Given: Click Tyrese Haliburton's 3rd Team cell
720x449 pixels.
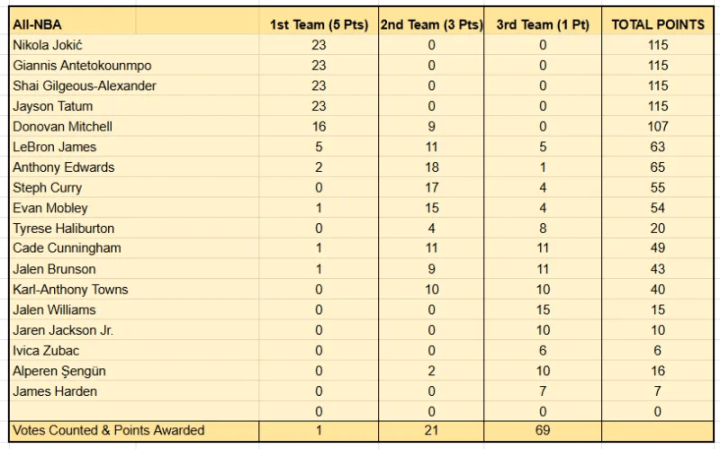Looking at the screenshot, I should pyautogui.click(x=543, y=228).
